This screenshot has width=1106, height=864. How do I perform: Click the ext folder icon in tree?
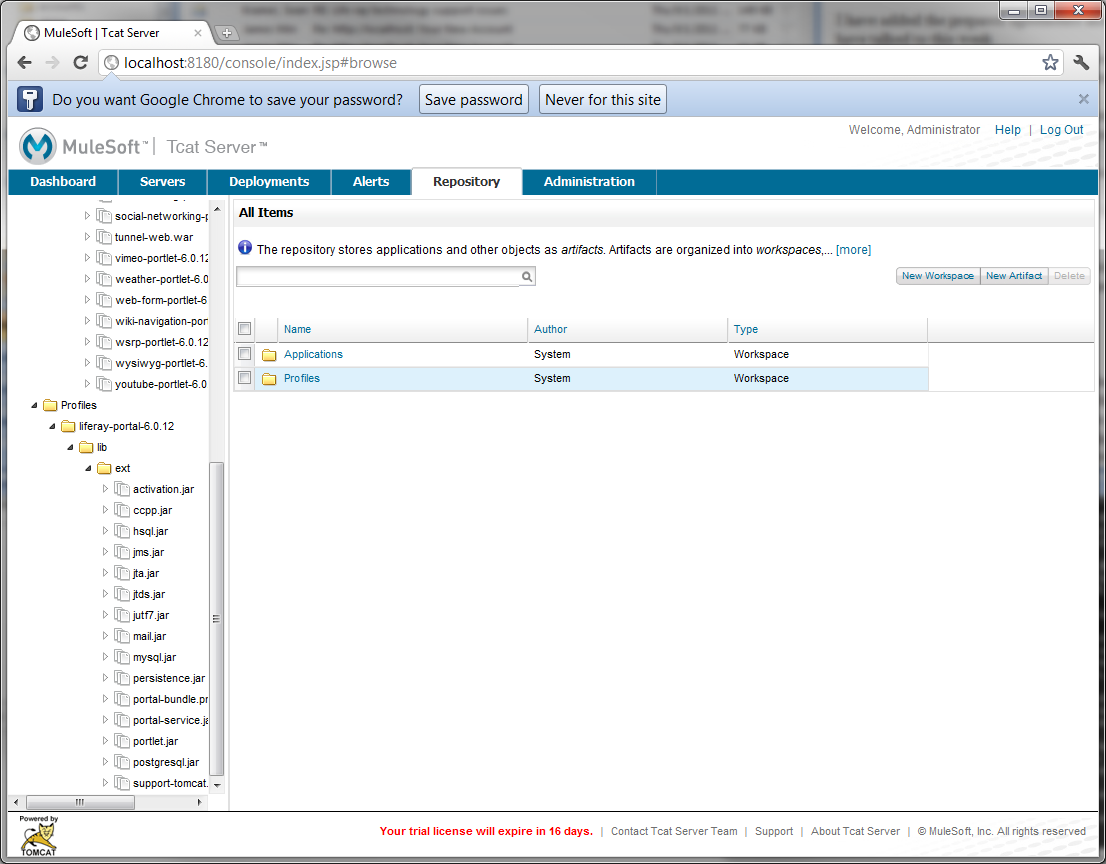104,468
